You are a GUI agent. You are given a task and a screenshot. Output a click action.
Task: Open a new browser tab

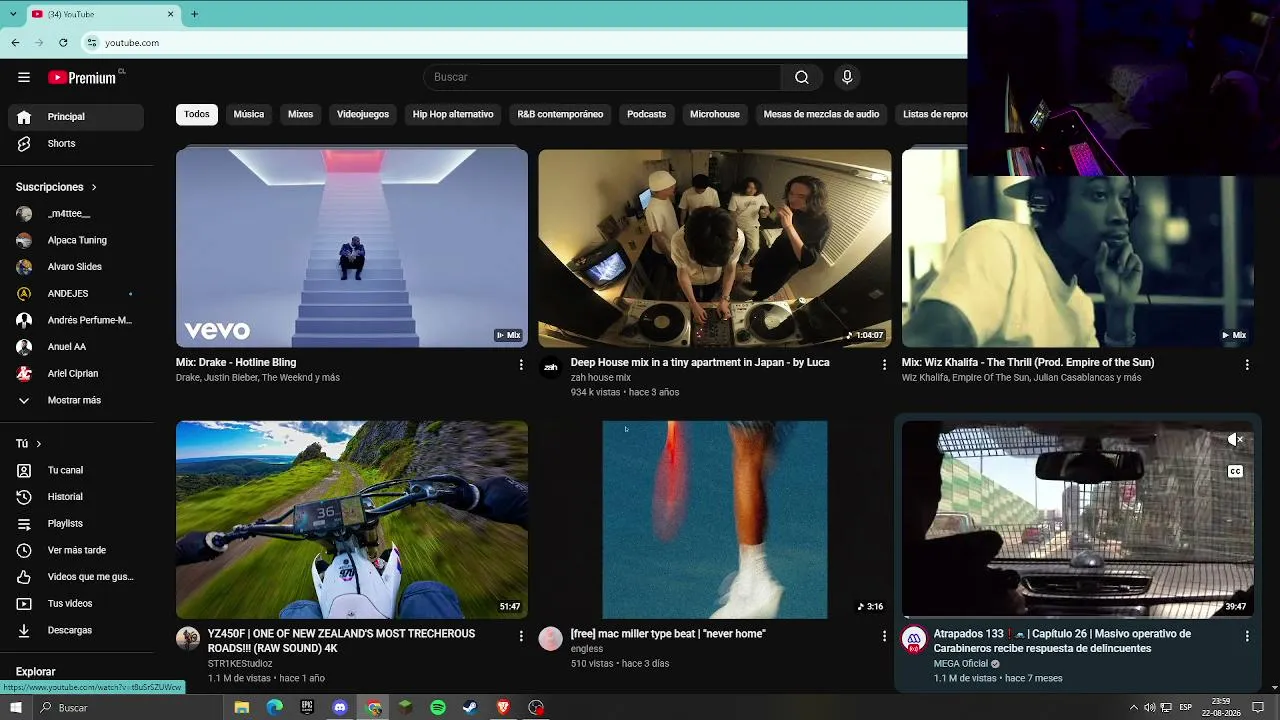(x=194, y=14)
